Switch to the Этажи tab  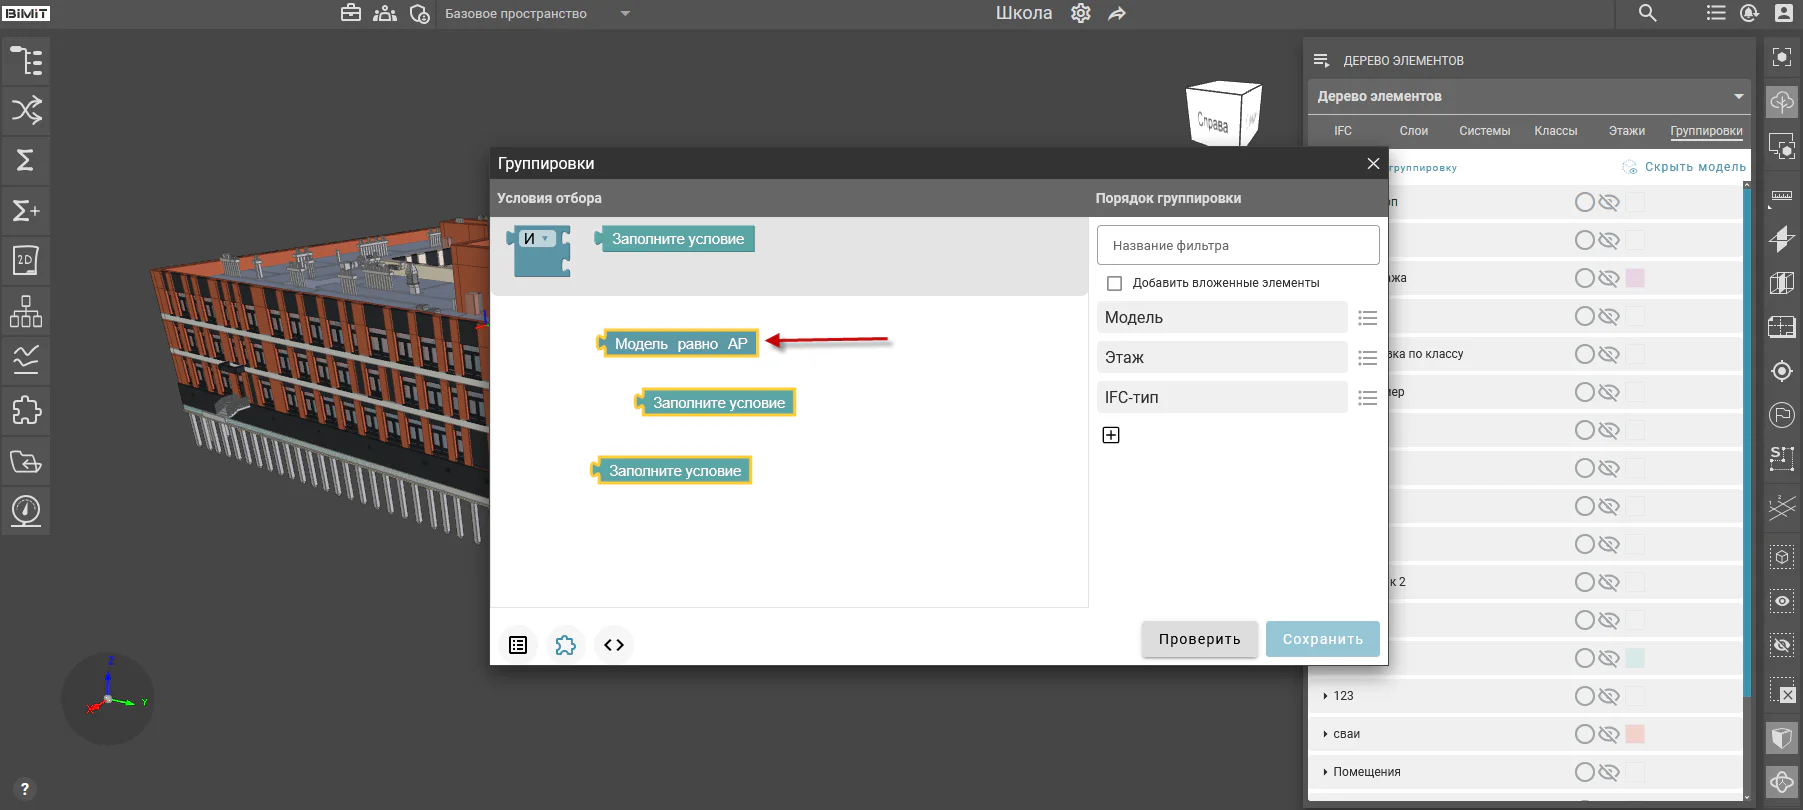click(x=1627, y=131)
